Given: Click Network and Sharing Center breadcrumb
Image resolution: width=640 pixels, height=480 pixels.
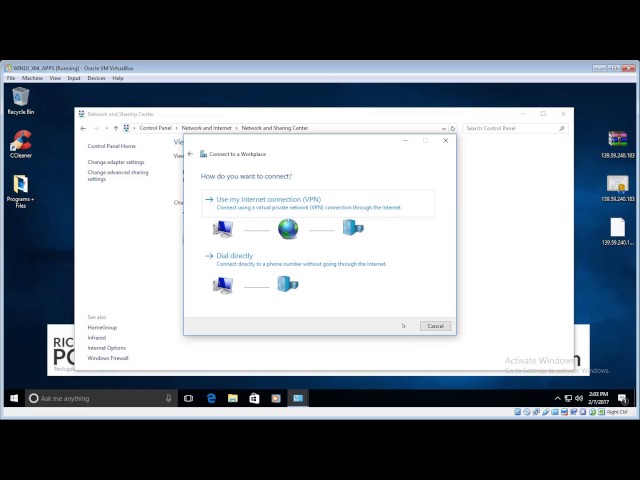Looking at the screenshot, I should coord(275,128).
